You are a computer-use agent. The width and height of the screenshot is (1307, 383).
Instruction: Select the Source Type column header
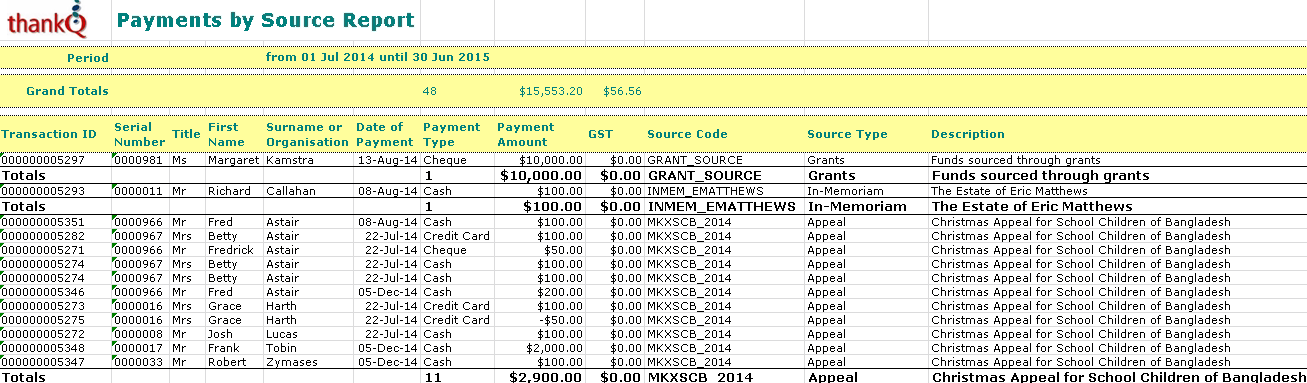pyautogui.click(x=847, y=134)
